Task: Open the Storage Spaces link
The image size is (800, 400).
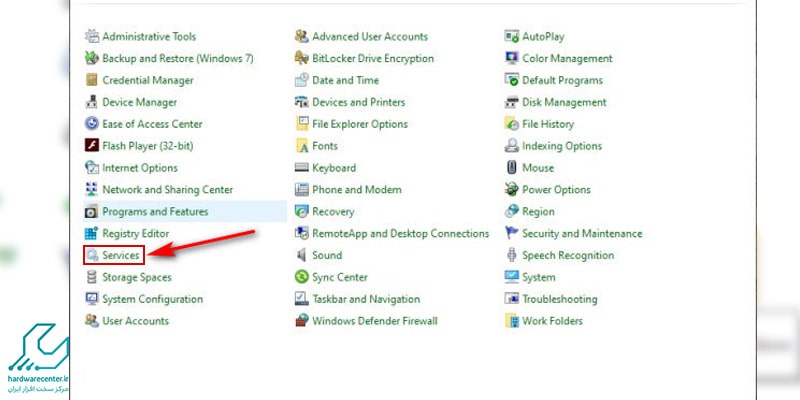Action: tap(137, 277)
